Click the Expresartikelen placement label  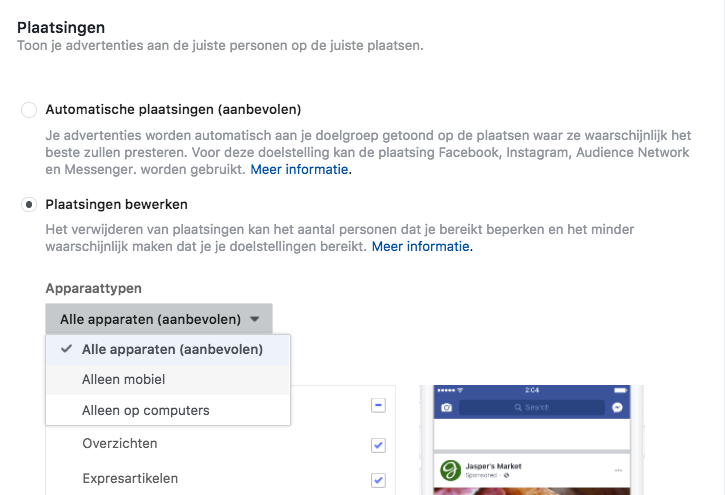pos(130,479)
